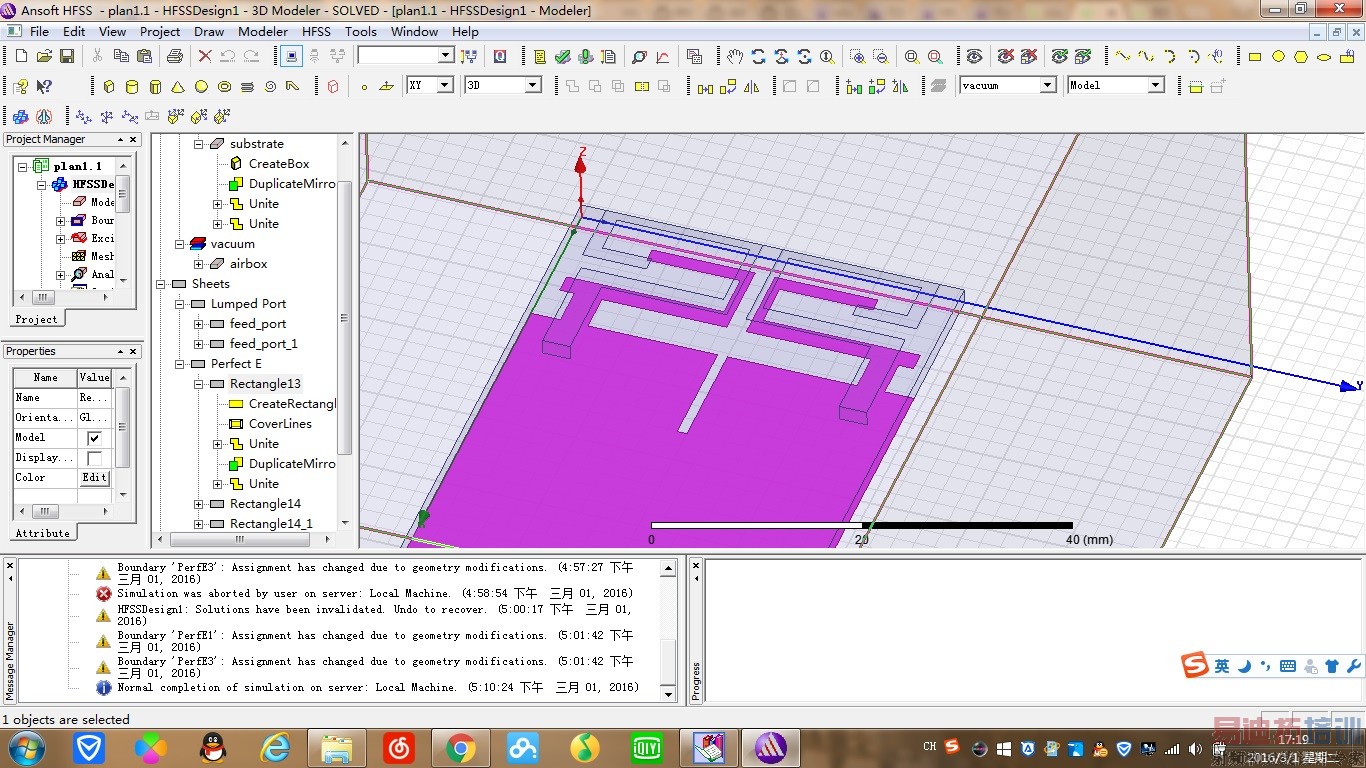Click the red Delete X icon
1366x768 pixels.
point(205,57)
